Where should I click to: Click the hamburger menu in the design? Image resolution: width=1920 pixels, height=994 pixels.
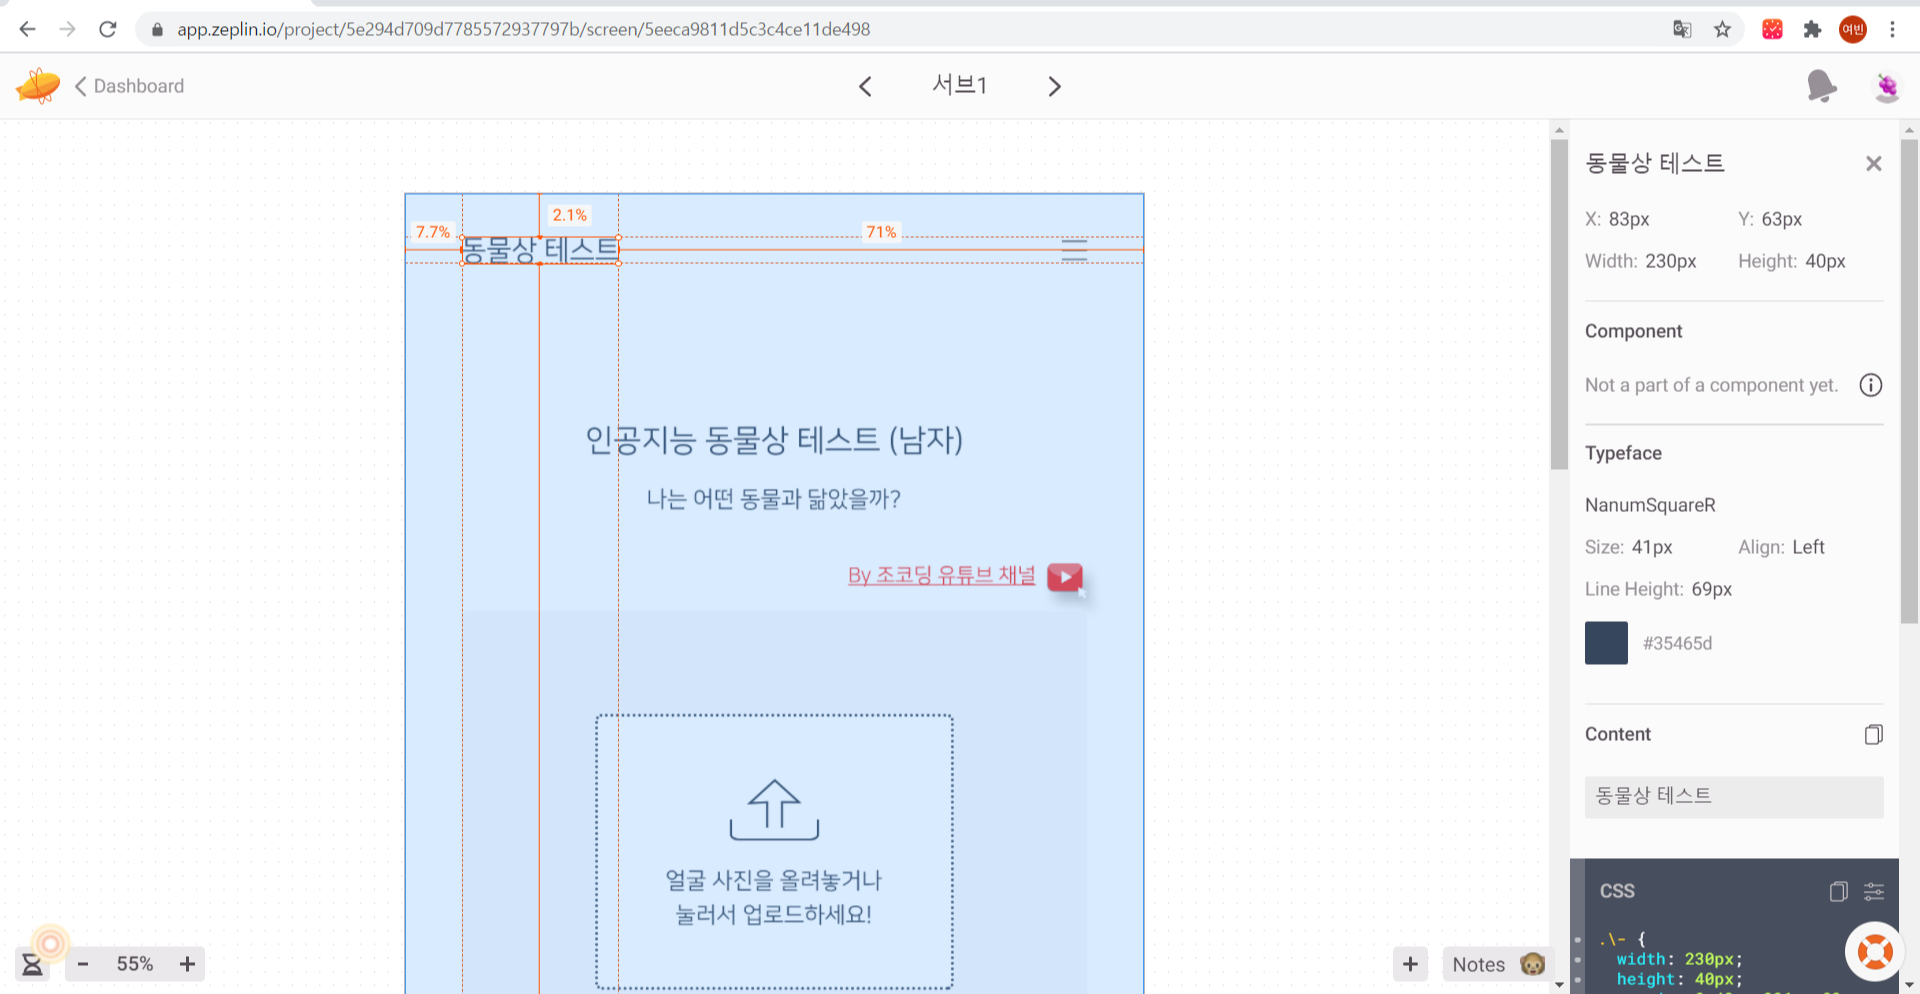1074,250
